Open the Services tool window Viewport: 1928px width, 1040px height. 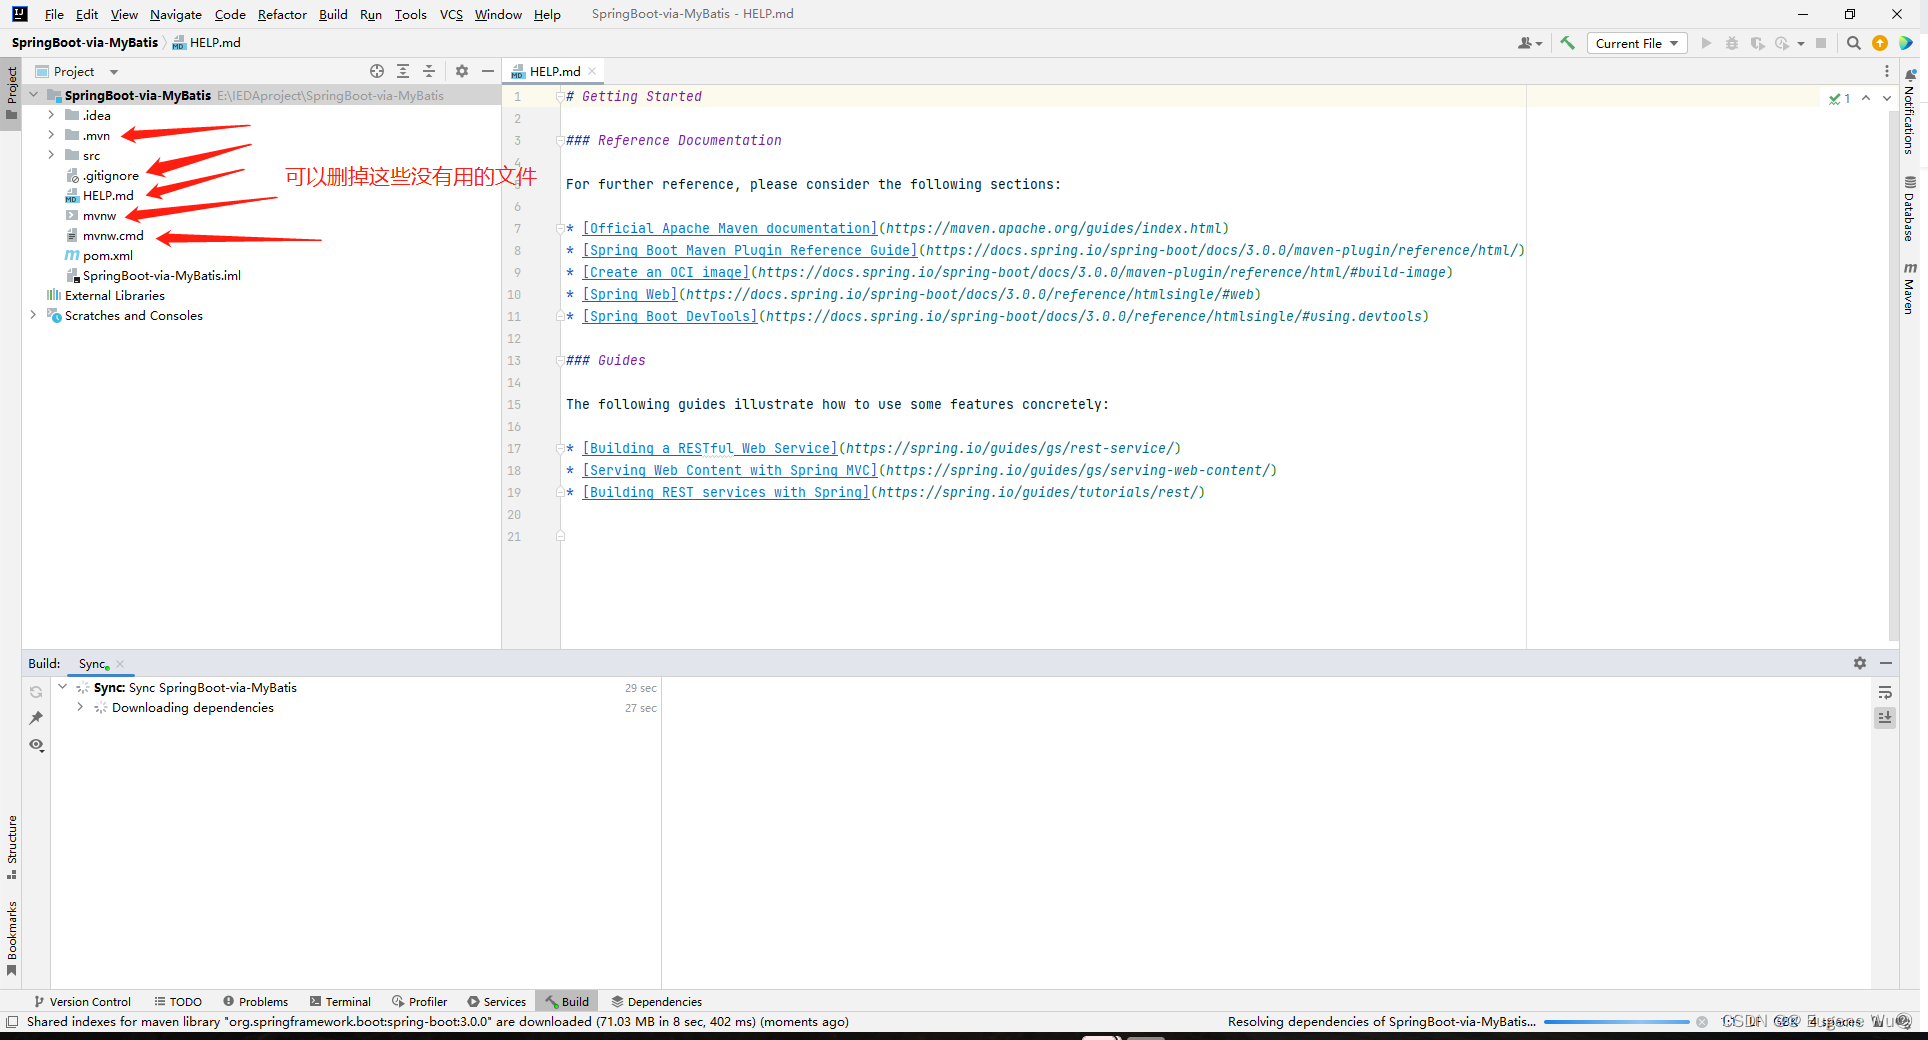coord(497,1001)
